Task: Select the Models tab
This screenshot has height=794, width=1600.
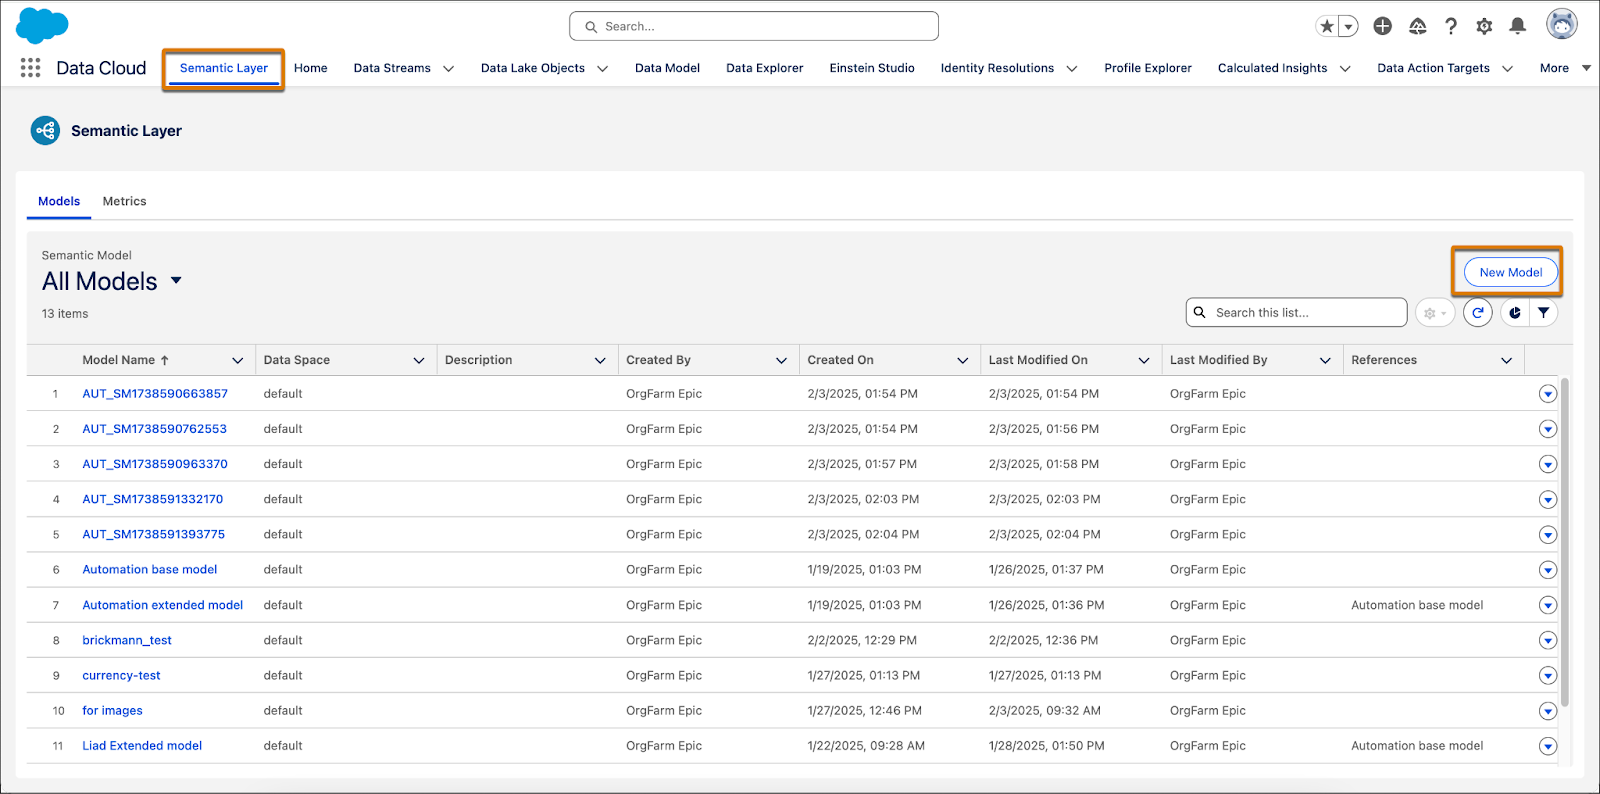Action: point(59,201)
